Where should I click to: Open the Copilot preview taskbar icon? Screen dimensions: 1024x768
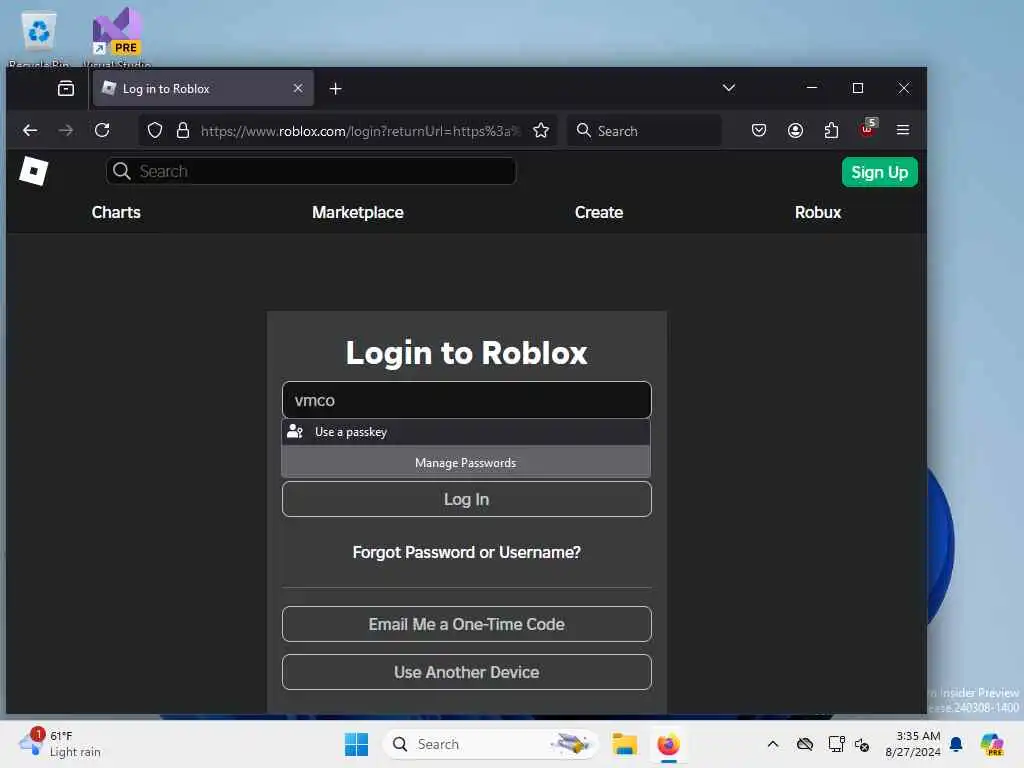(991, 744)
